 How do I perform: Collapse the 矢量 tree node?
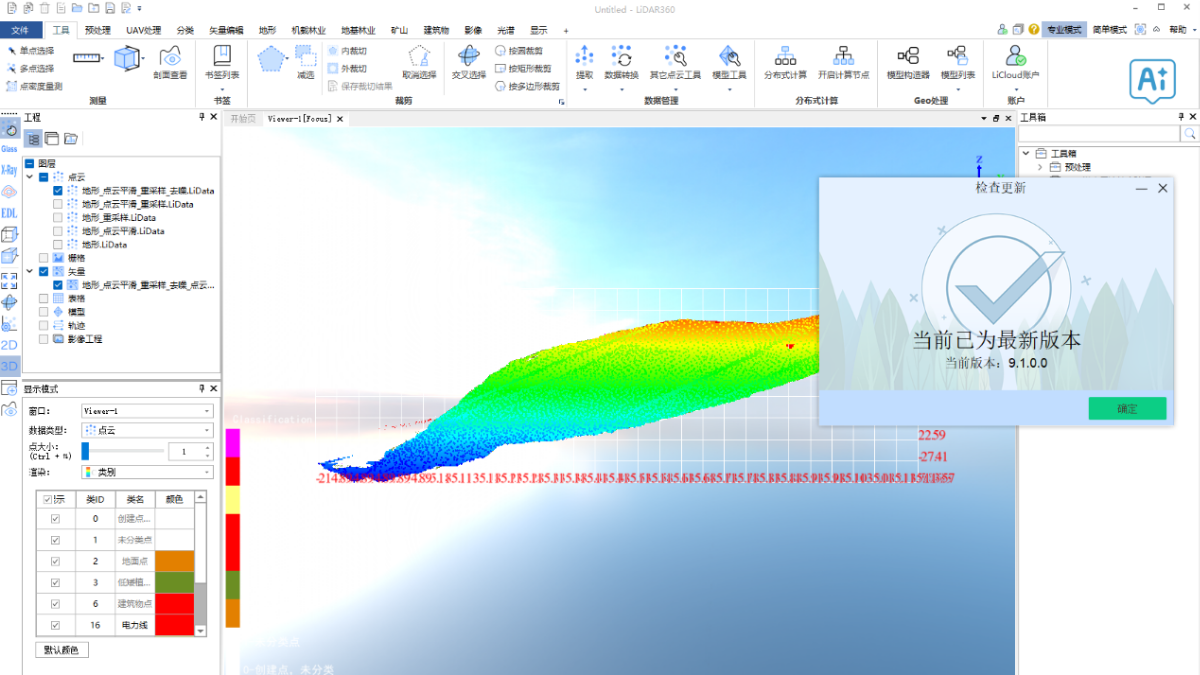click(30, 271)
